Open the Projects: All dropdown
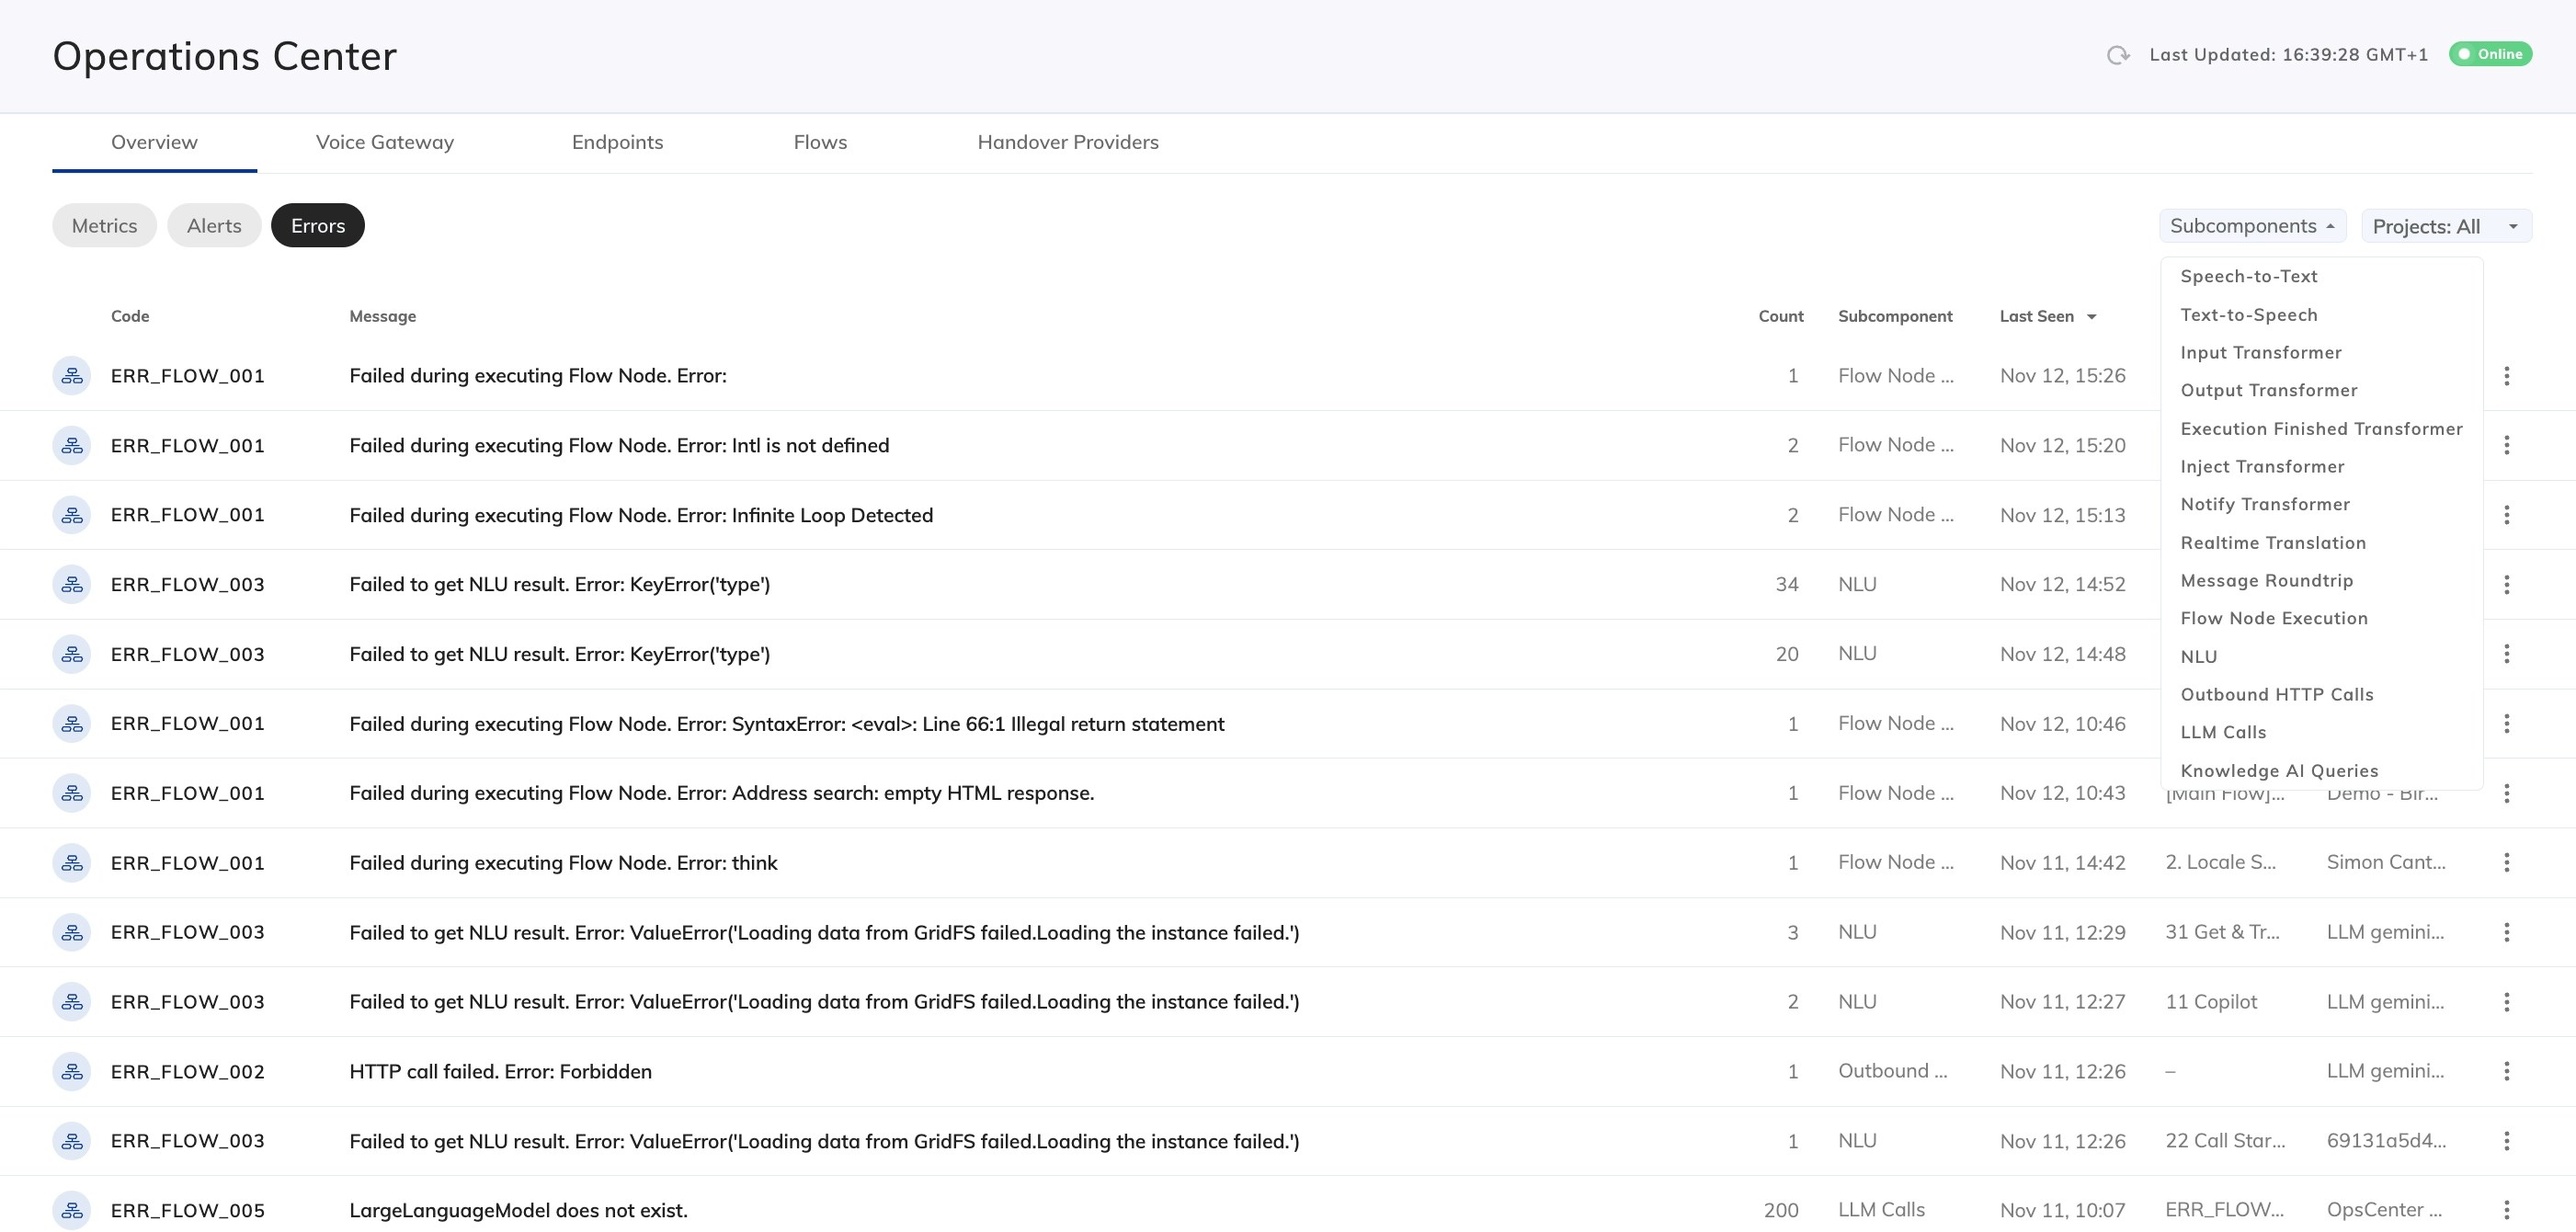Screen dimensions: 2576x1232 pos(2445,226)
